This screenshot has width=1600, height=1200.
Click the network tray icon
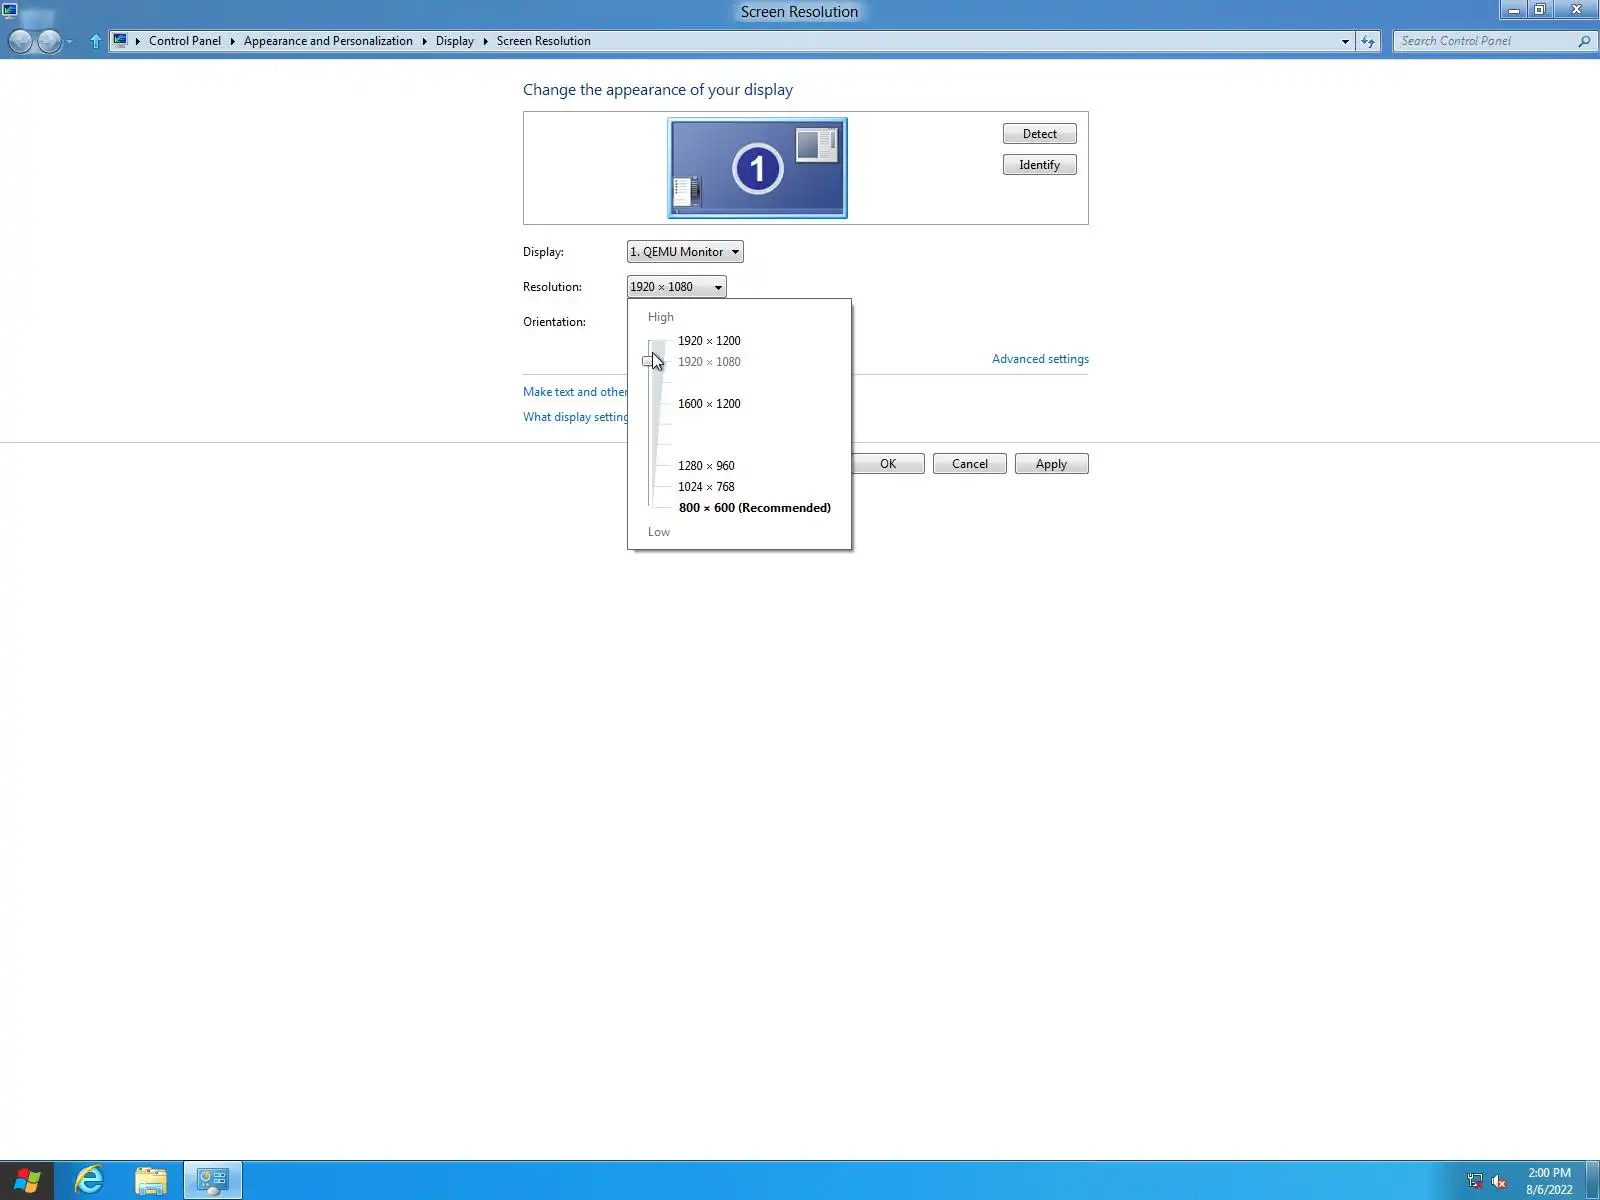1475,1181
